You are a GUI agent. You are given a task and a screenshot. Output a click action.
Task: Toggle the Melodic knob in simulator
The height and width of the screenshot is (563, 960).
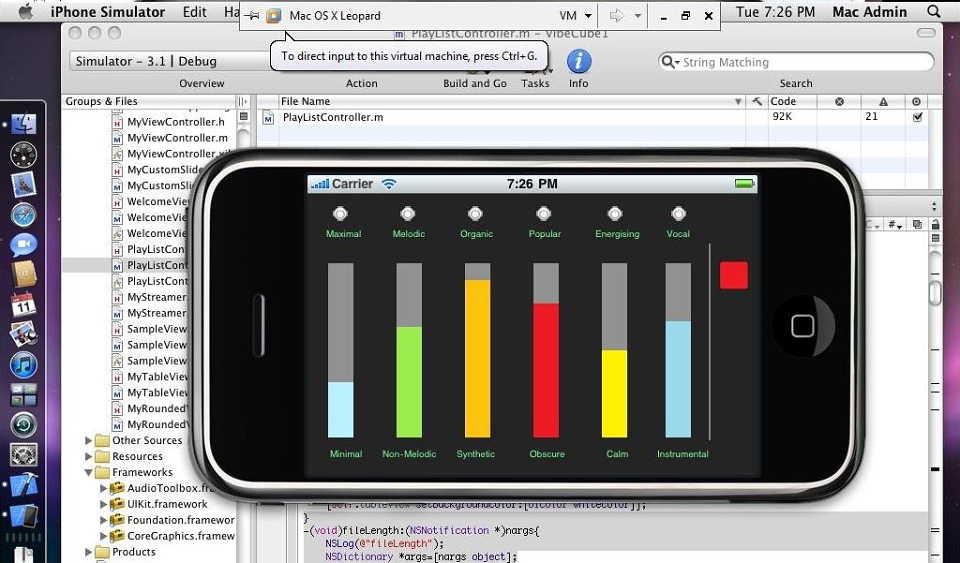point(408,214)
